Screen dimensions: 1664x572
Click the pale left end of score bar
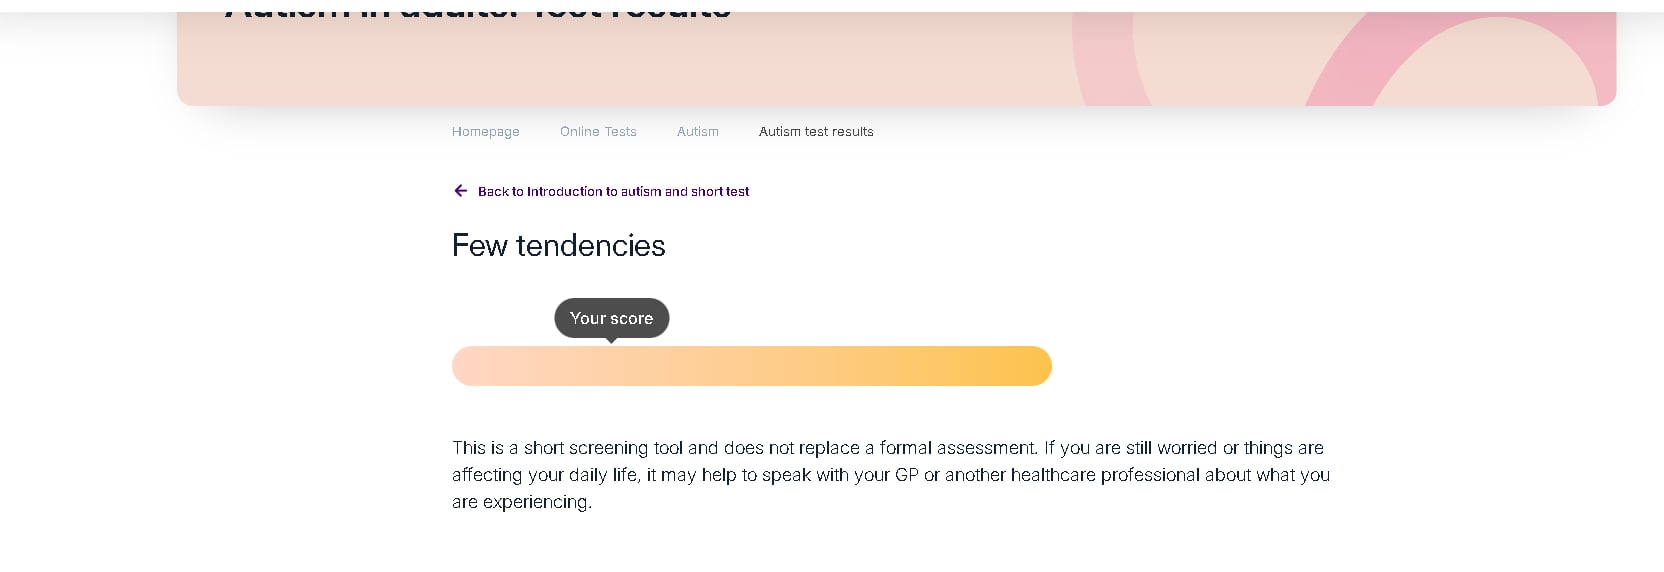click(472, 366)
